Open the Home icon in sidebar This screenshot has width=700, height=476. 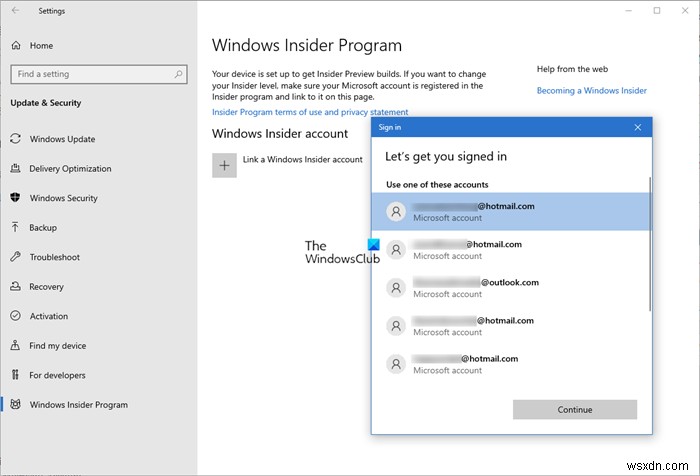pos(16,45)
